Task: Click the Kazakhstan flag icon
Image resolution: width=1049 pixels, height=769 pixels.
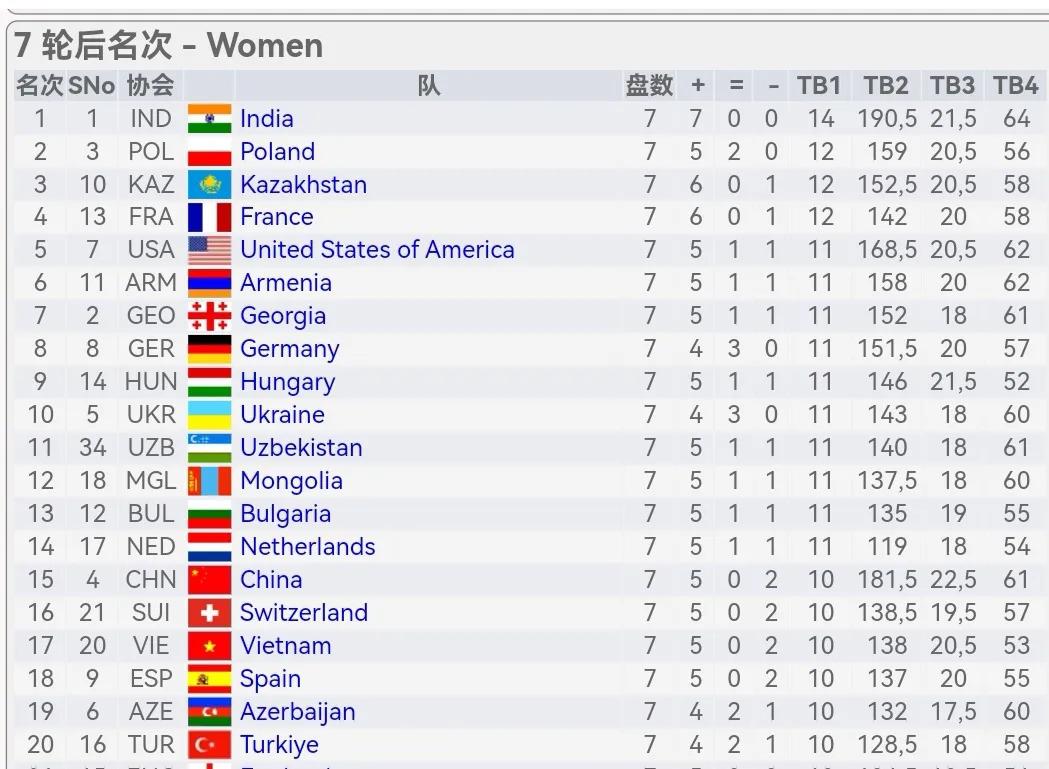Action: (x=209, y=184)
